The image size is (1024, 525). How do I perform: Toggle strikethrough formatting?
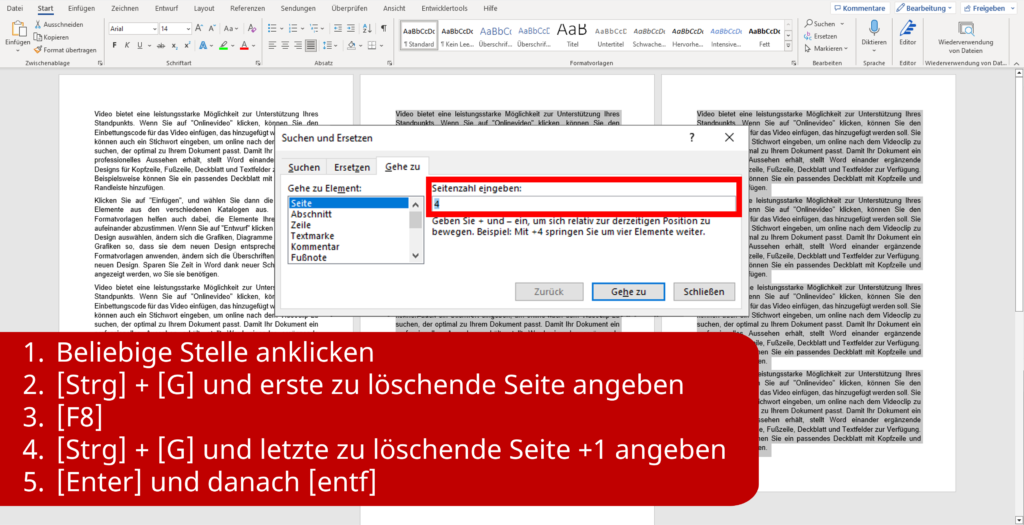161,46
